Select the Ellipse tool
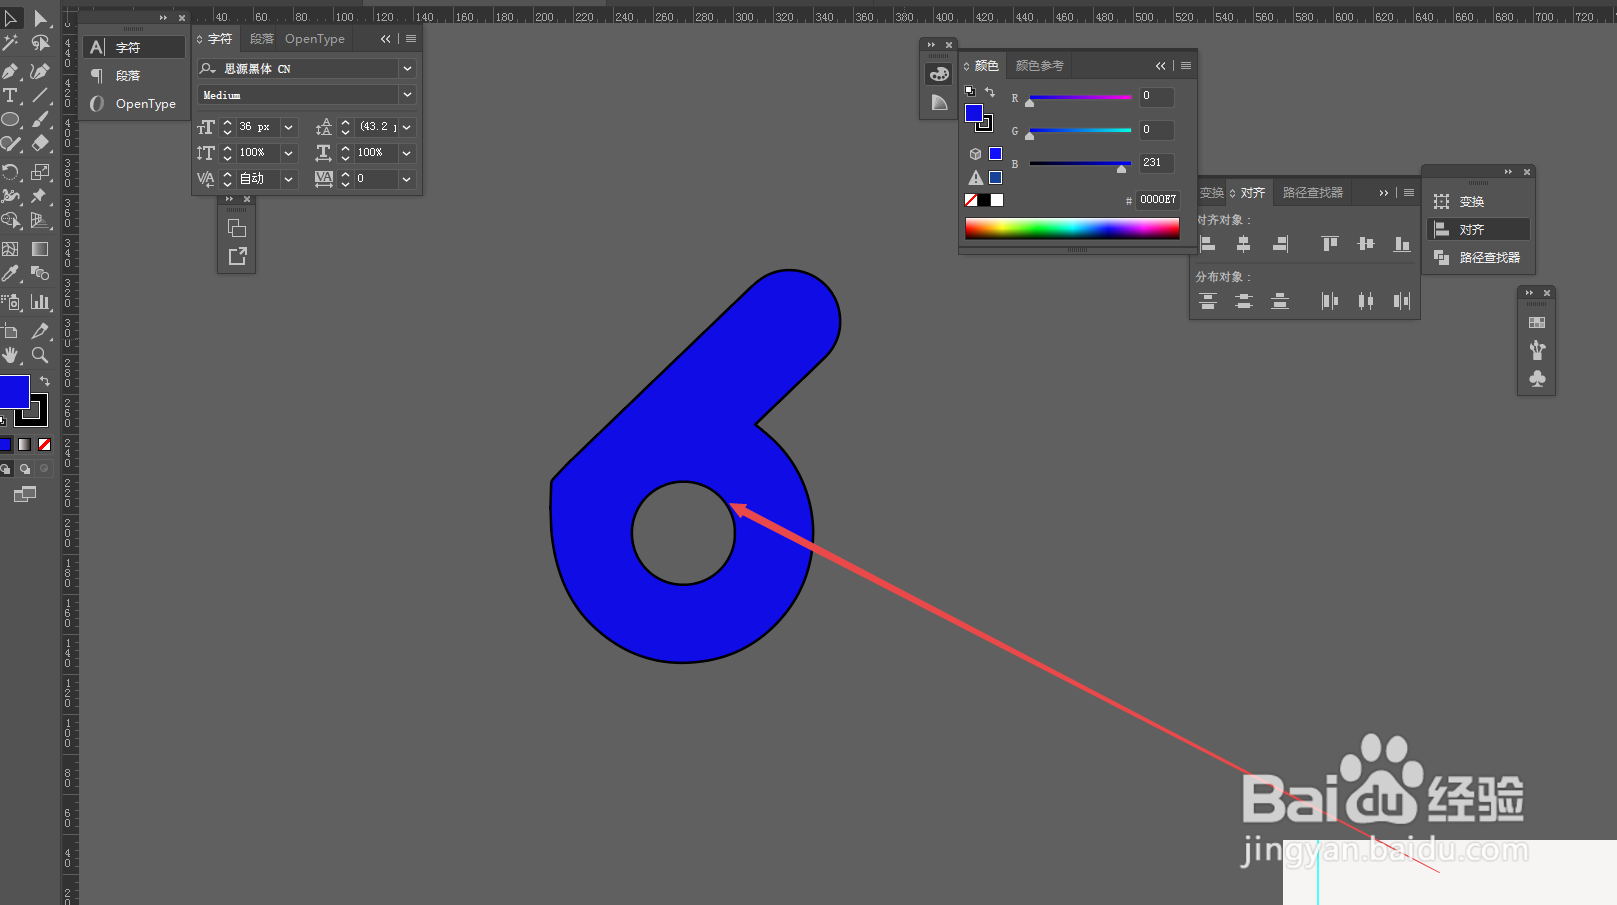This screenshot has width=1617, height=905. (x=11, y=120)
